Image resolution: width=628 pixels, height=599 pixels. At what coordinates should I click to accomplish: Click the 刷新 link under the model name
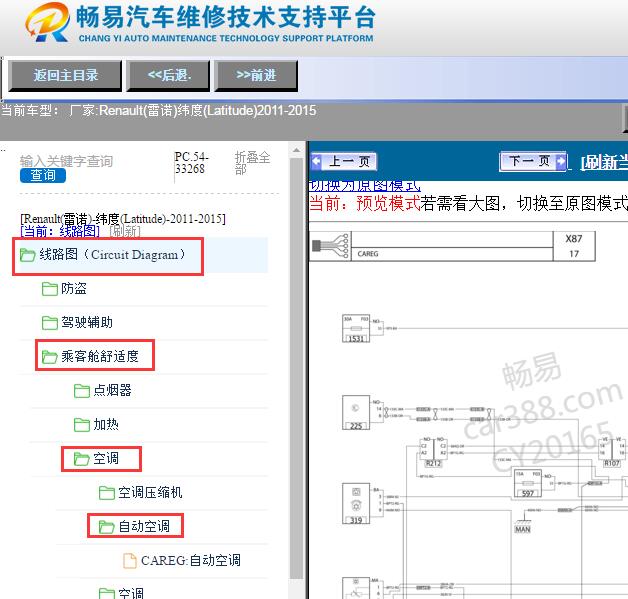125,231
